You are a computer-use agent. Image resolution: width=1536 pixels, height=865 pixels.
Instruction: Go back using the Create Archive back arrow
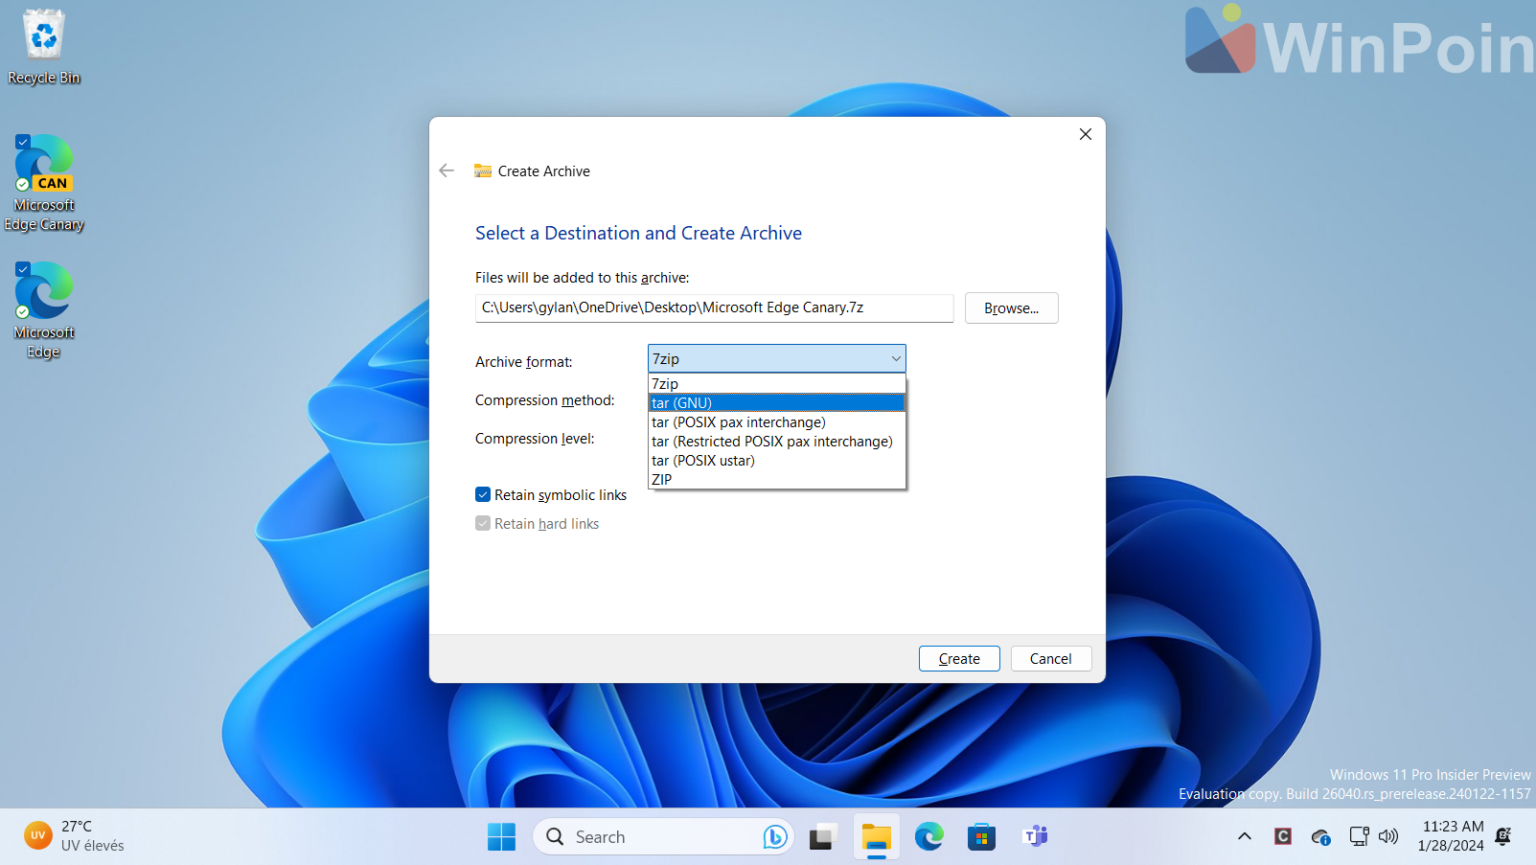pos(446,170)
